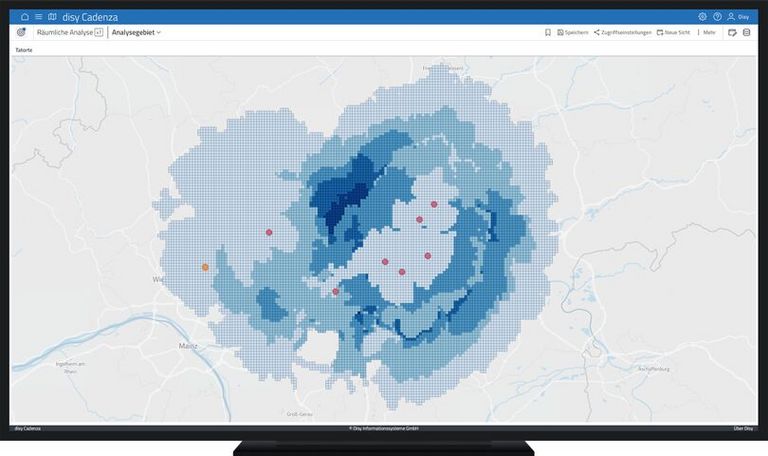Click the bookmark icon
The height and width of the screenshot is (456, 768).
click(x=548, y=33)
